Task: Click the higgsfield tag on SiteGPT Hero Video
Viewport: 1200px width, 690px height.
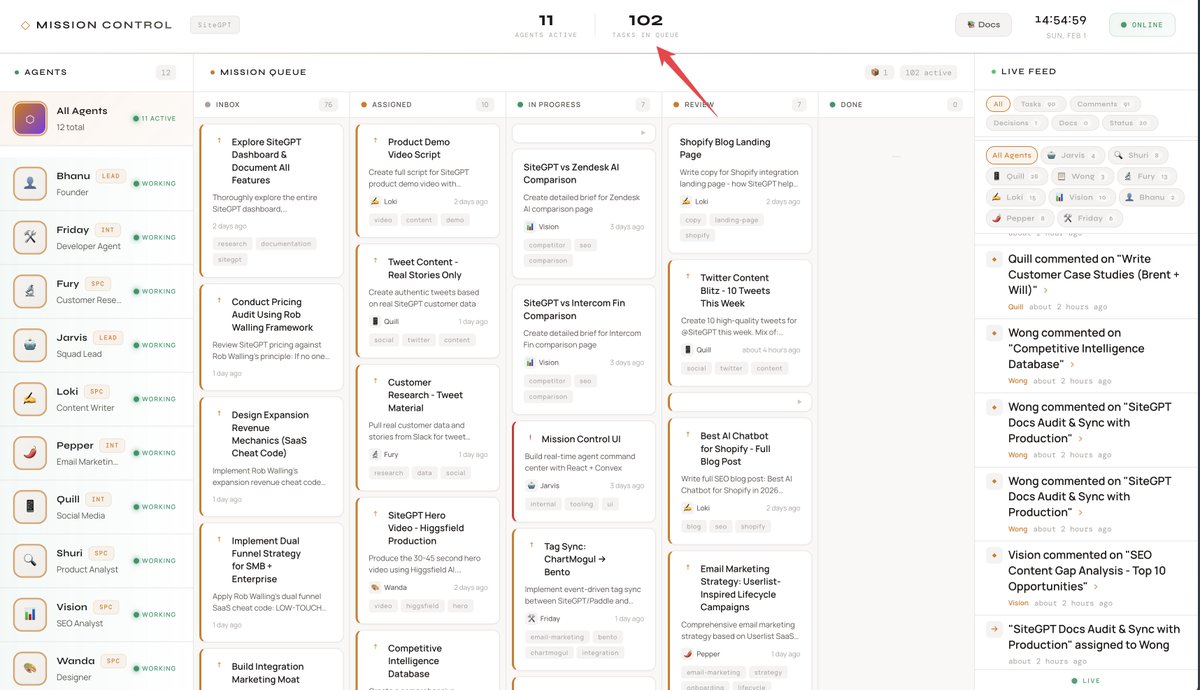Action: [x=422, y=606]
